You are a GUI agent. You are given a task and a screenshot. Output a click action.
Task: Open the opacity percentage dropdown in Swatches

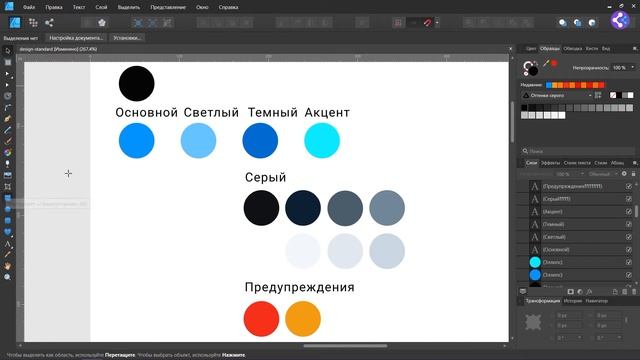point(633,67)
